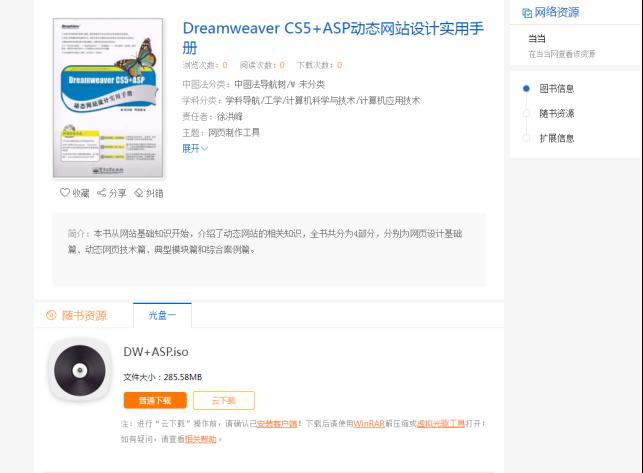The image size is (643, 473).
Task: Click the author name 徐洪峰
Action: click(229, 116)
